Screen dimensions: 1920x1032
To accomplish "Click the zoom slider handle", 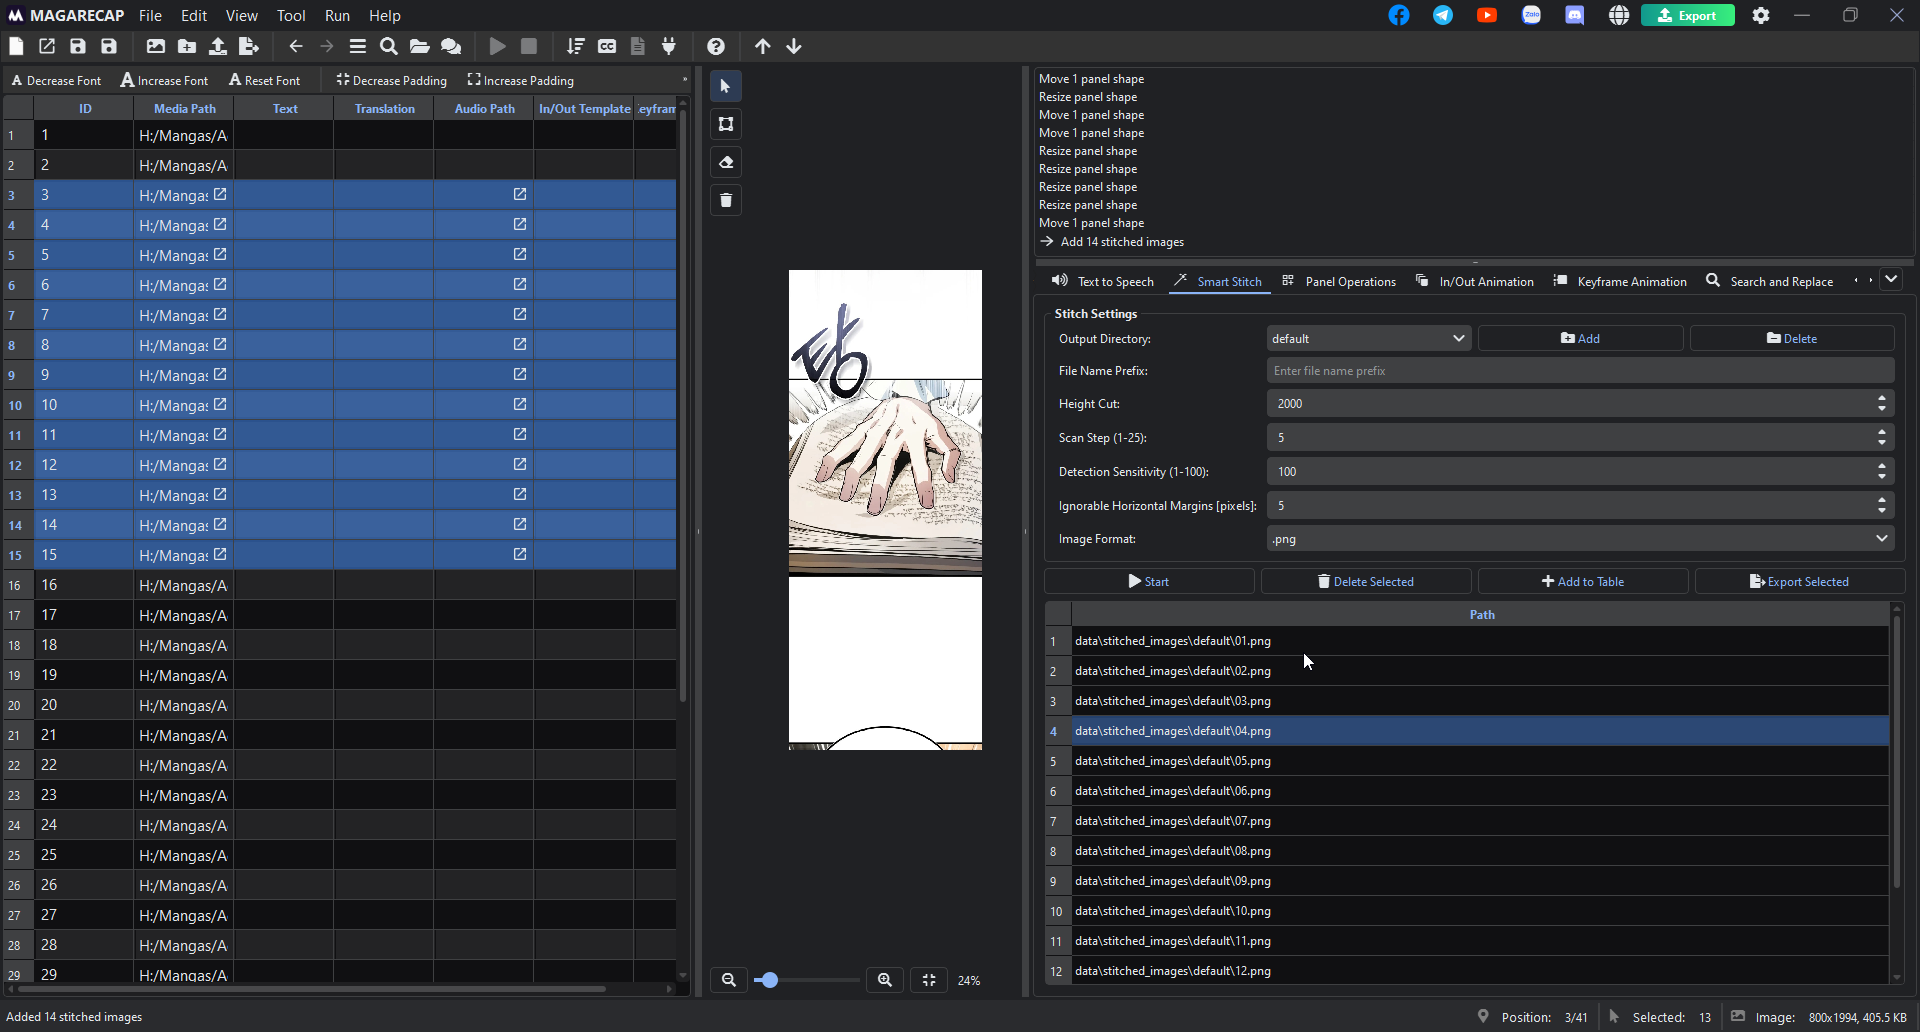I will (x=768, y=980).
